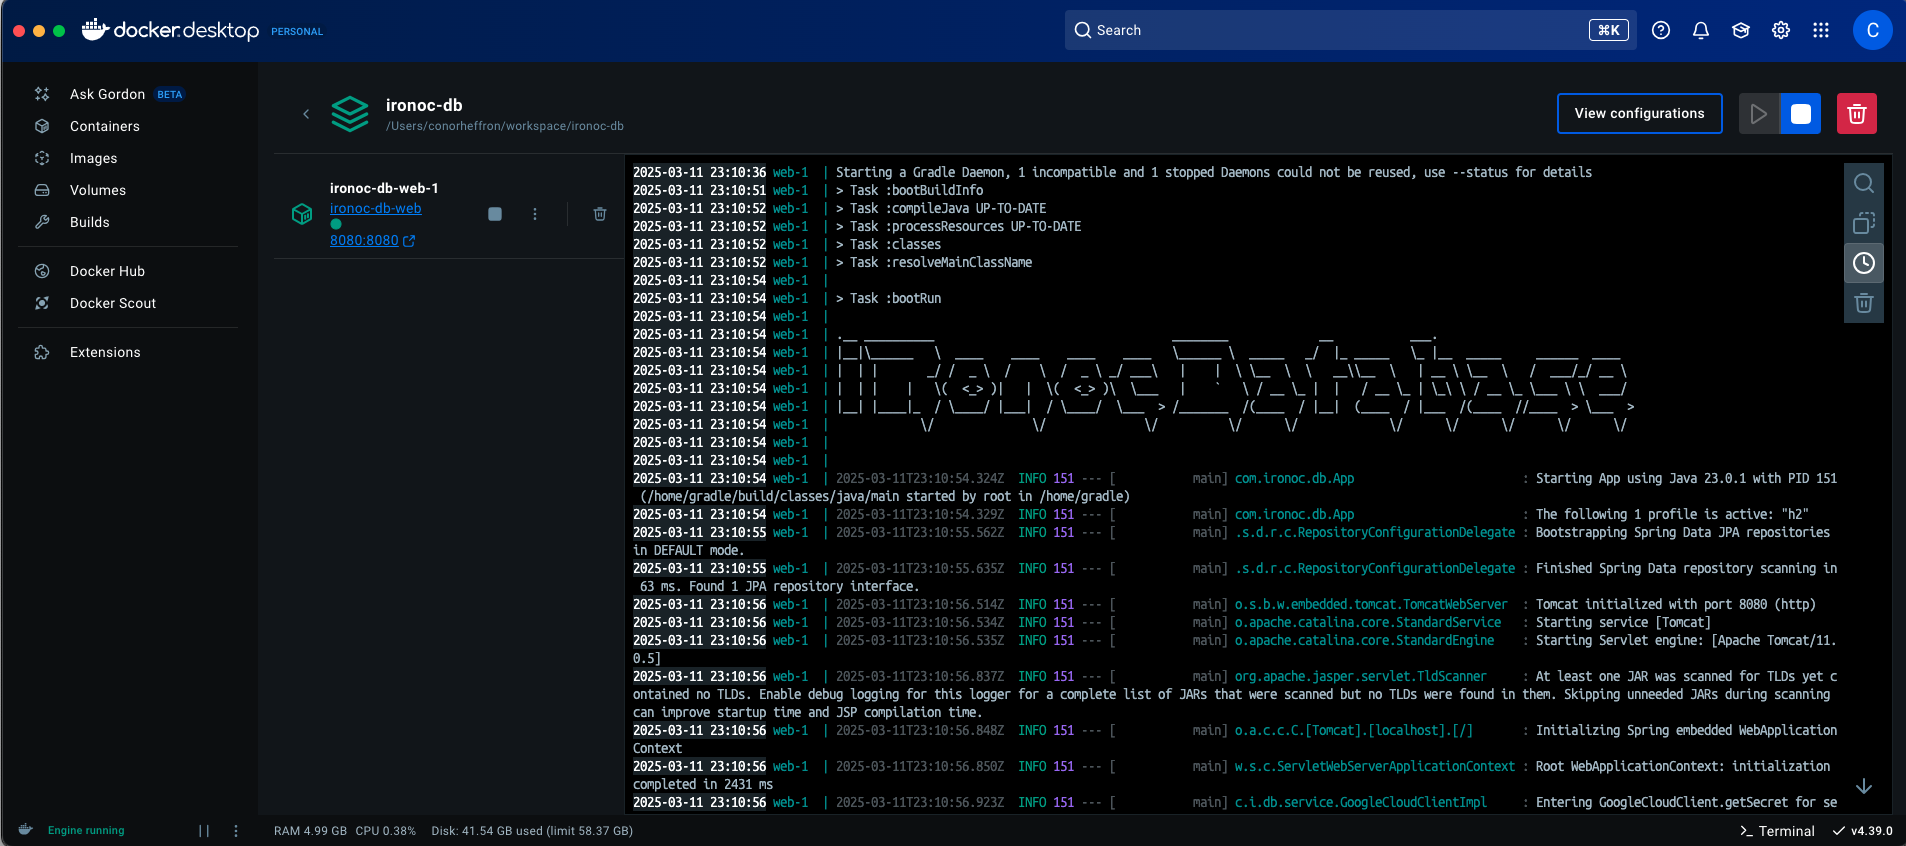Screen dimensions: 1906x846
Task: Open more actions menu for ironoc-db-web-1
Action: pyautogui.click(x=535, y=214)
